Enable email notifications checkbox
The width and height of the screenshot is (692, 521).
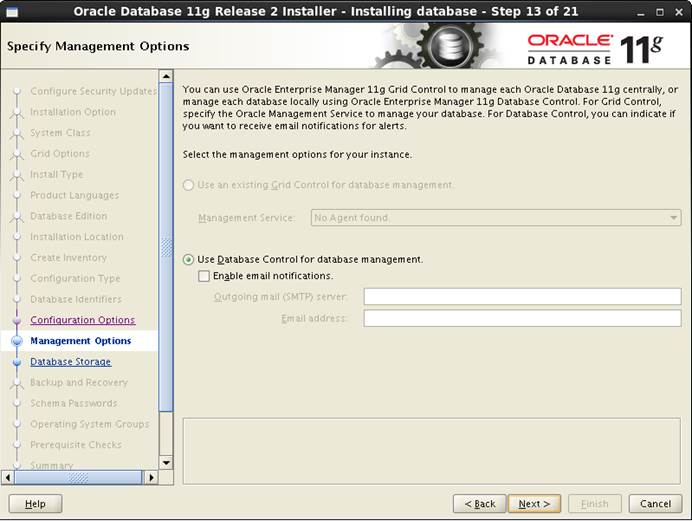point(203,276)
